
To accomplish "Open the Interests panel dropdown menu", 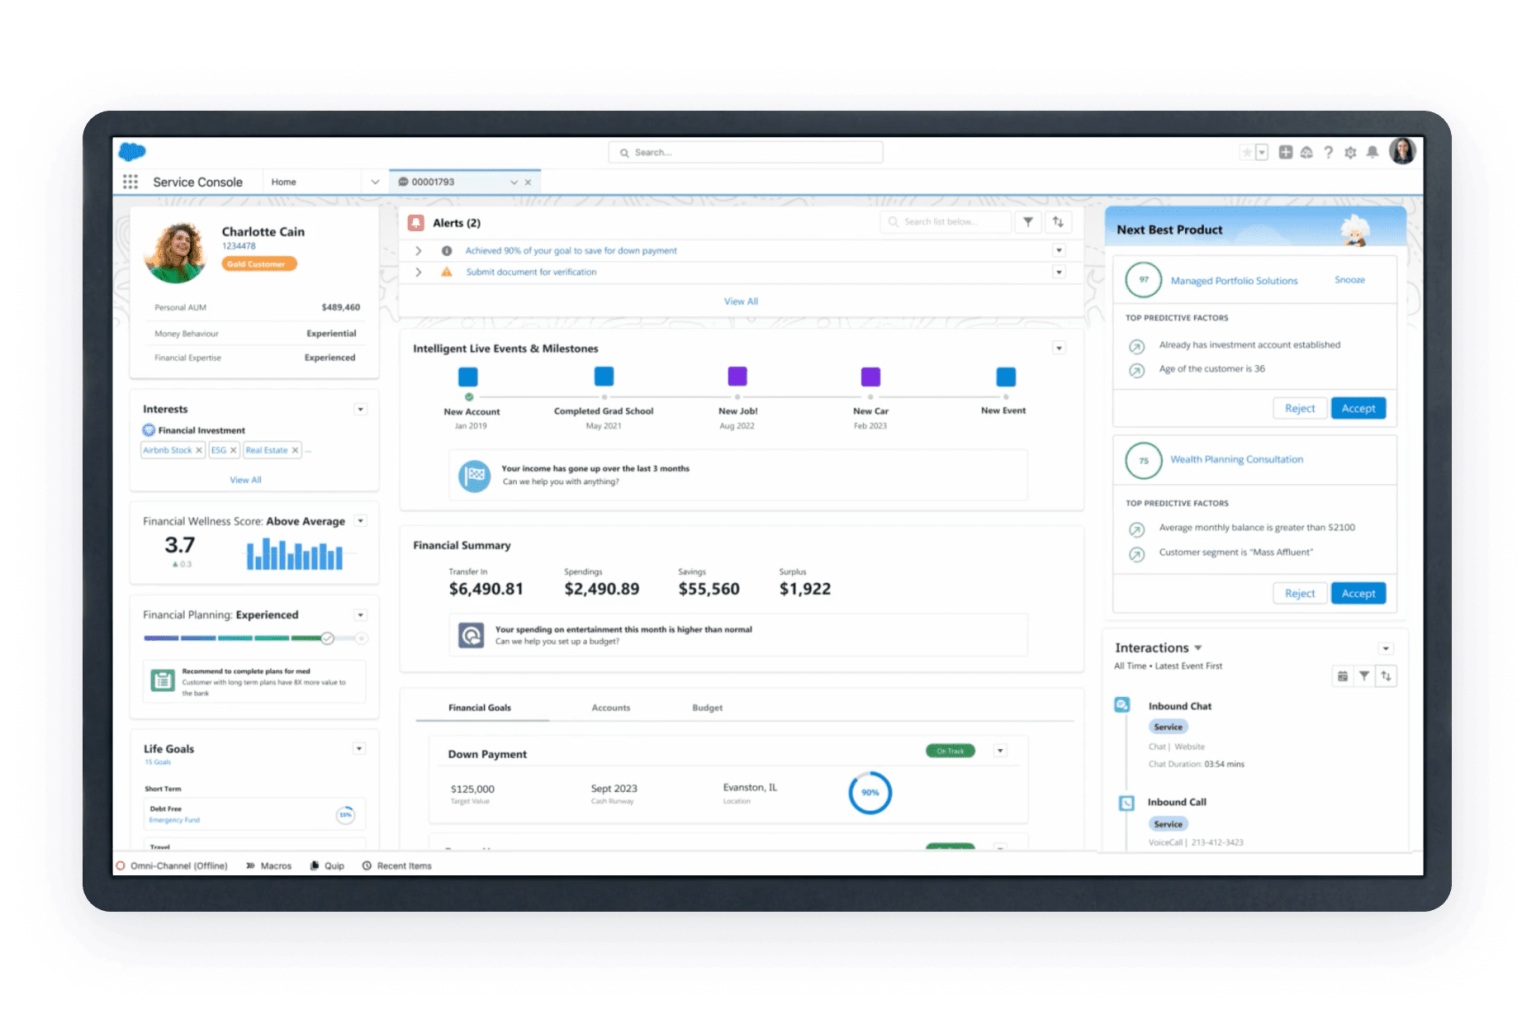I will [360, 409].
